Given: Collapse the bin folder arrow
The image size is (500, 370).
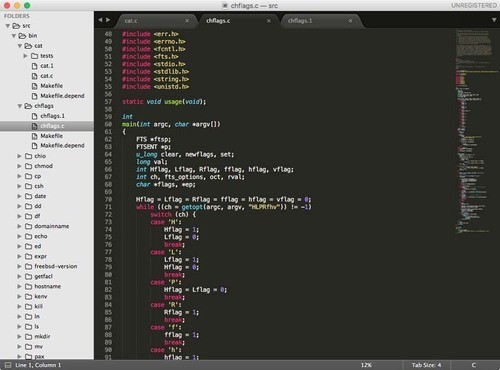Looking at the screenshot, I should (x=14, y=36).
